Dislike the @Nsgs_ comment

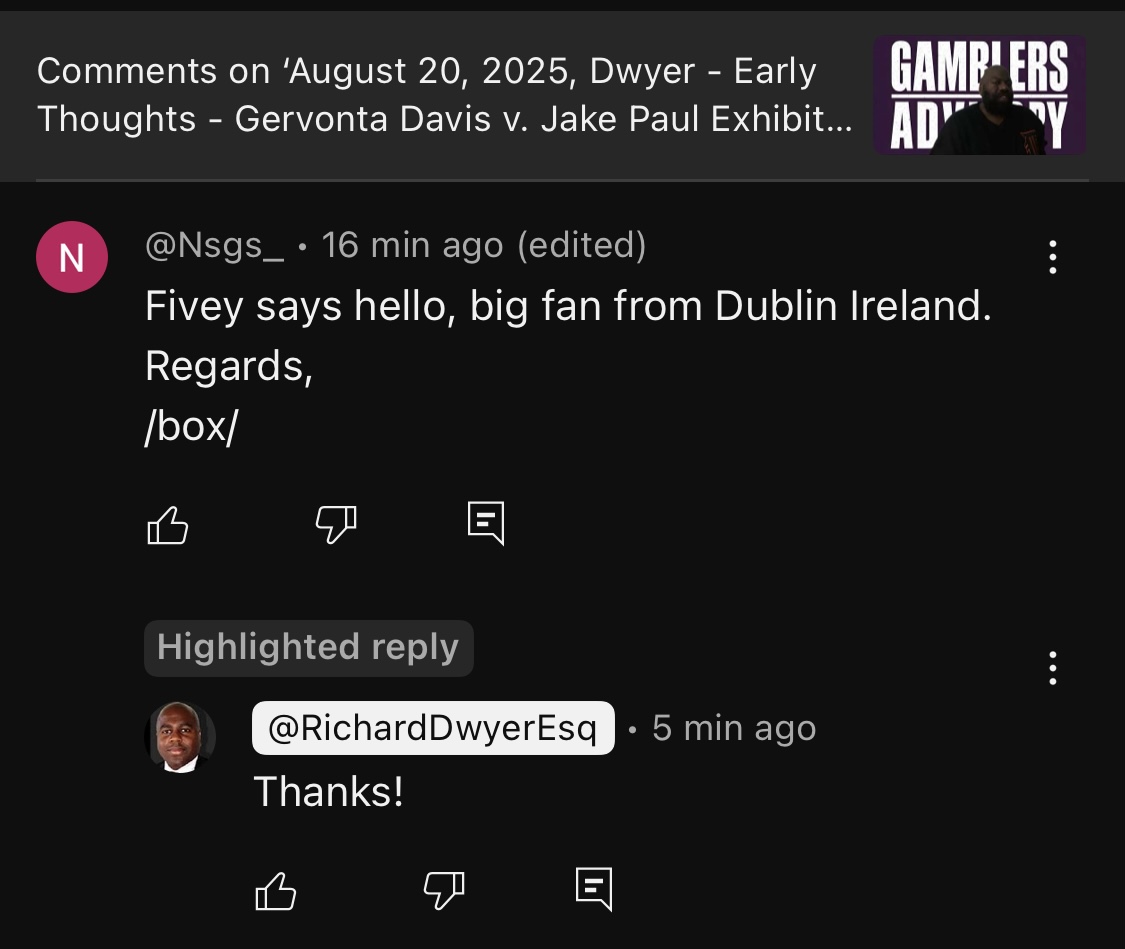click(336, 525)
